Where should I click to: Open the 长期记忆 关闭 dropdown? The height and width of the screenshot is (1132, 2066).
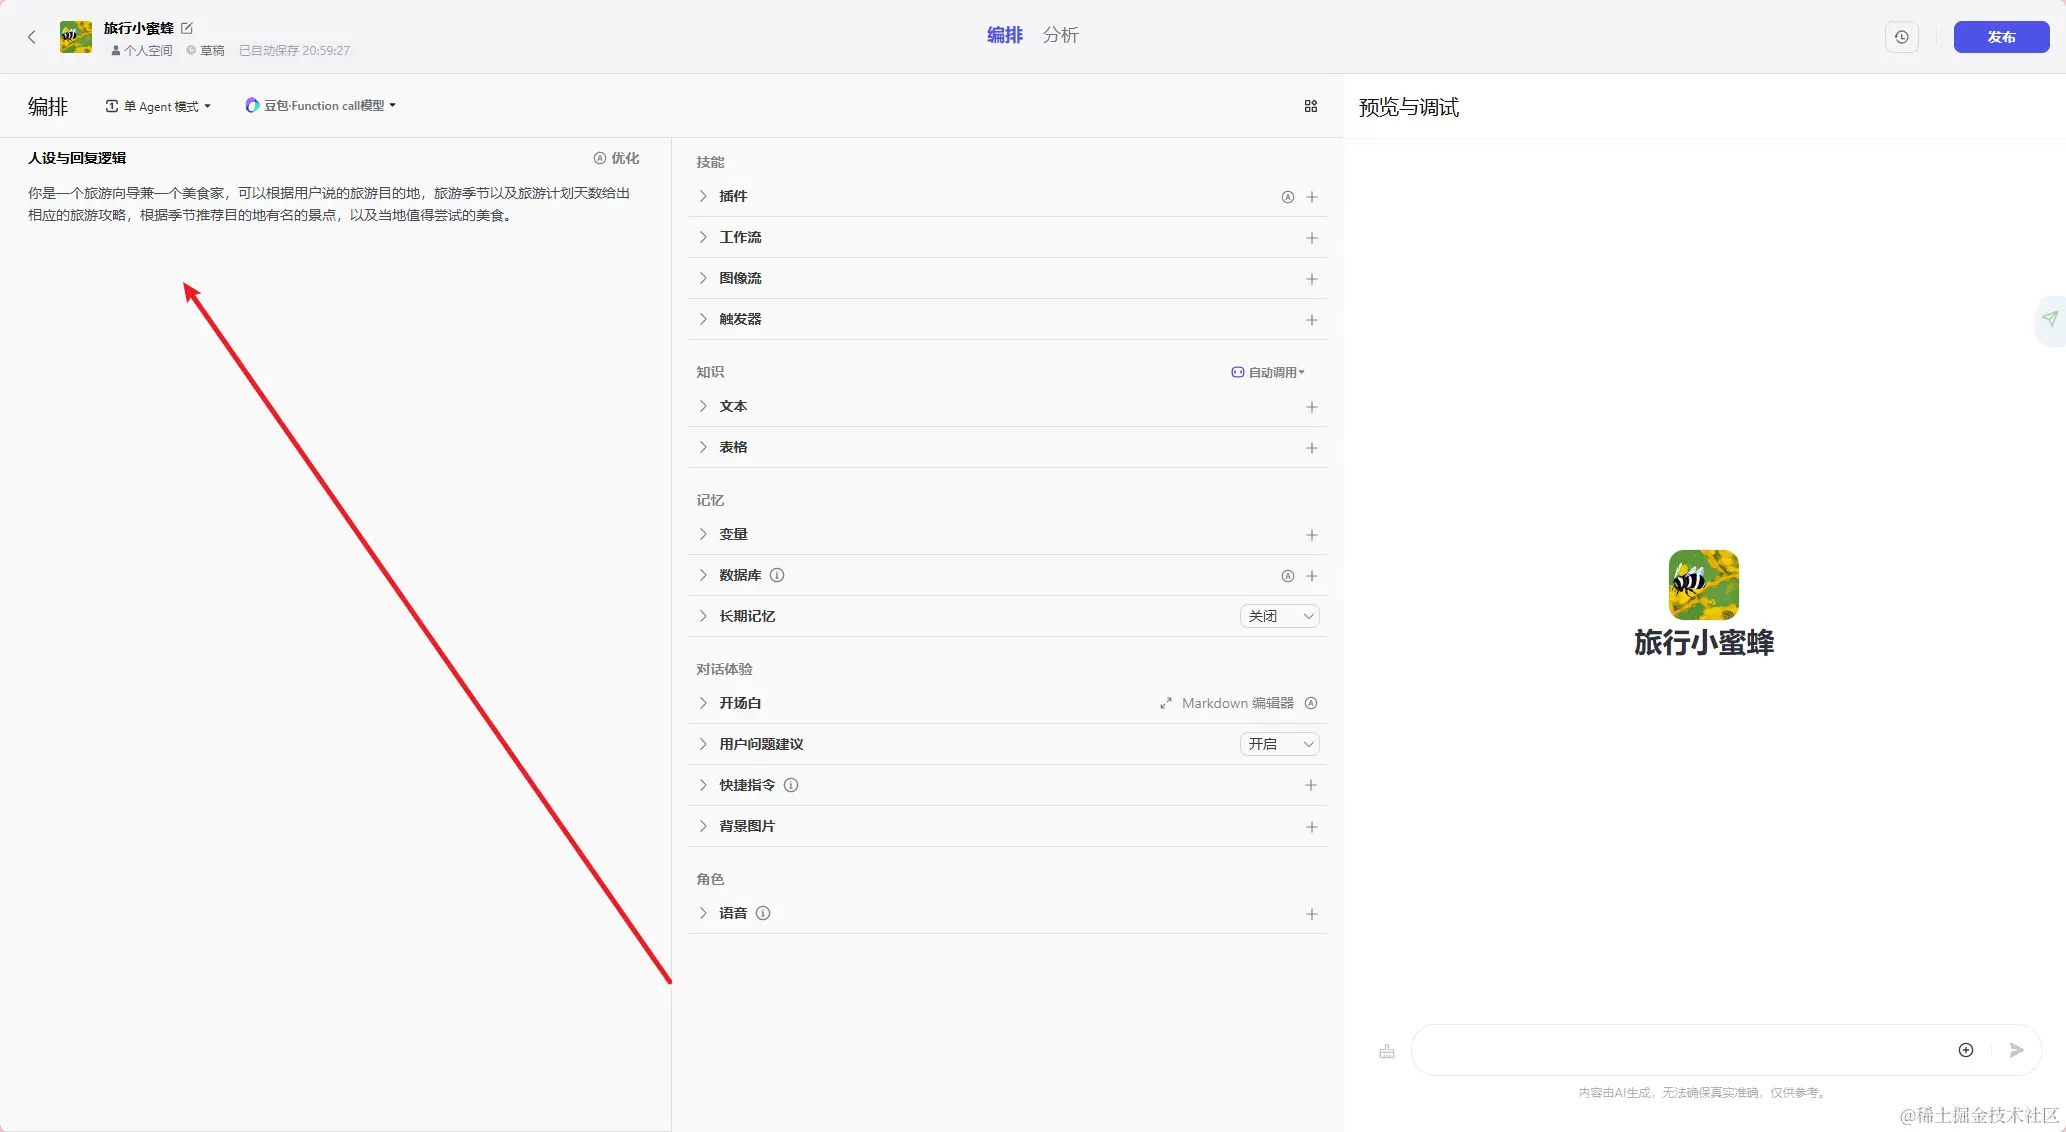coord(1280,616)
